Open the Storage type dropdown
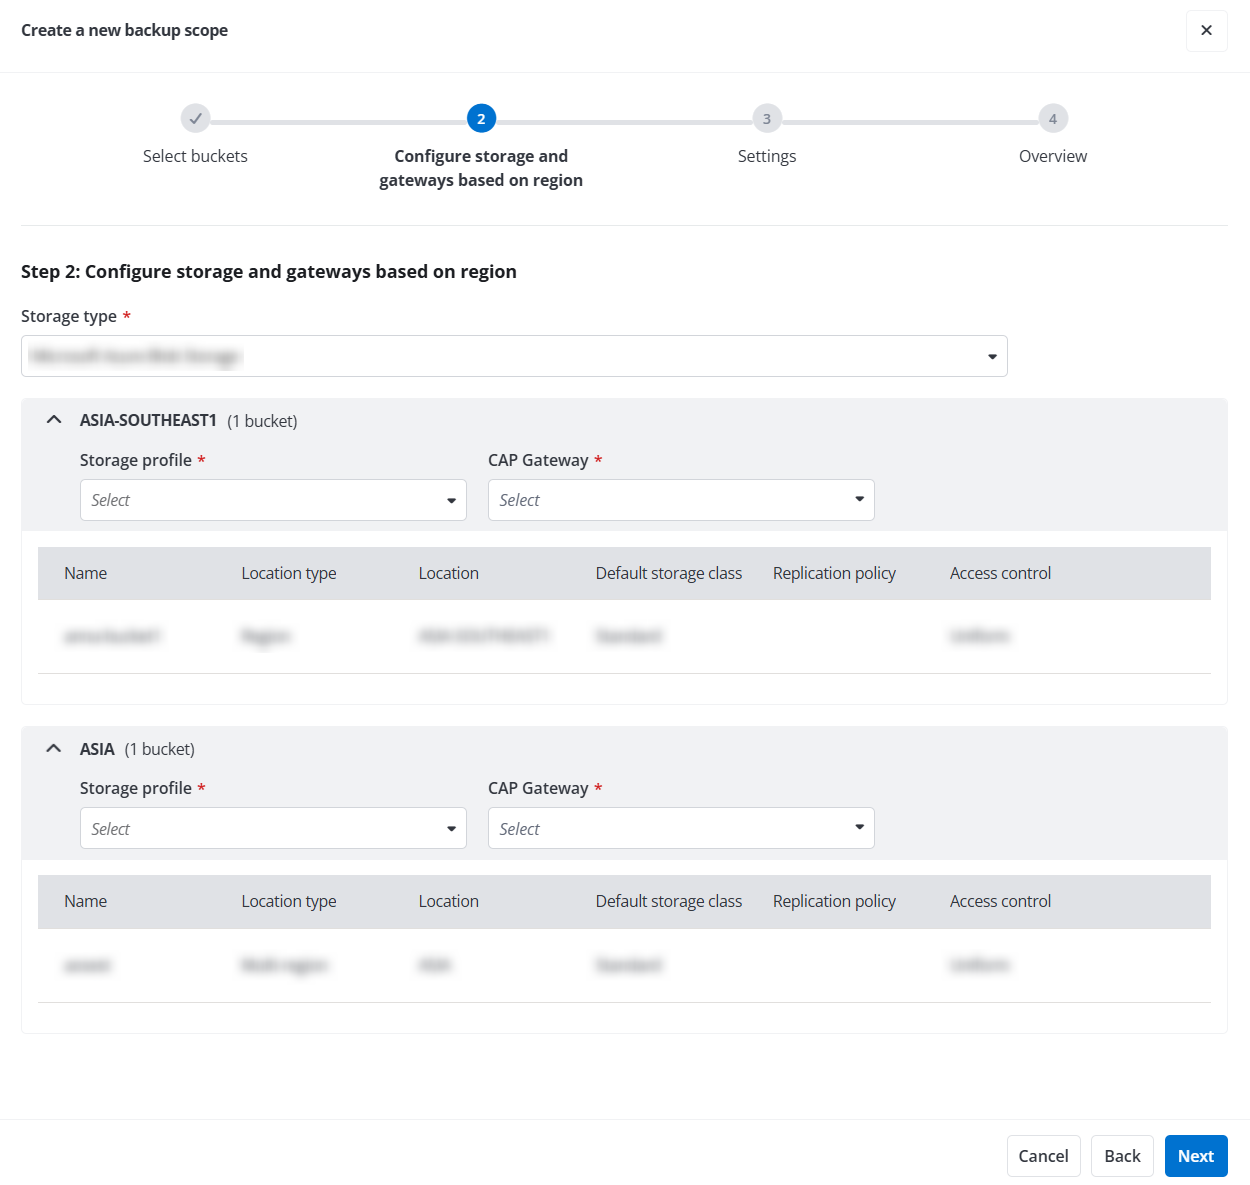 click(514, 356)
